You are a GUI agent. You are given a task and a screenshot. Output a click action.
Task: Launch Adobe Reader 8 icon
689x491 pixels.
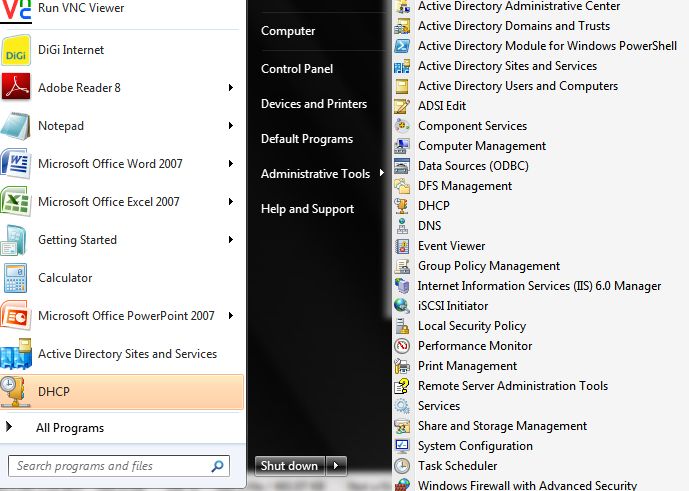[16, 87]
